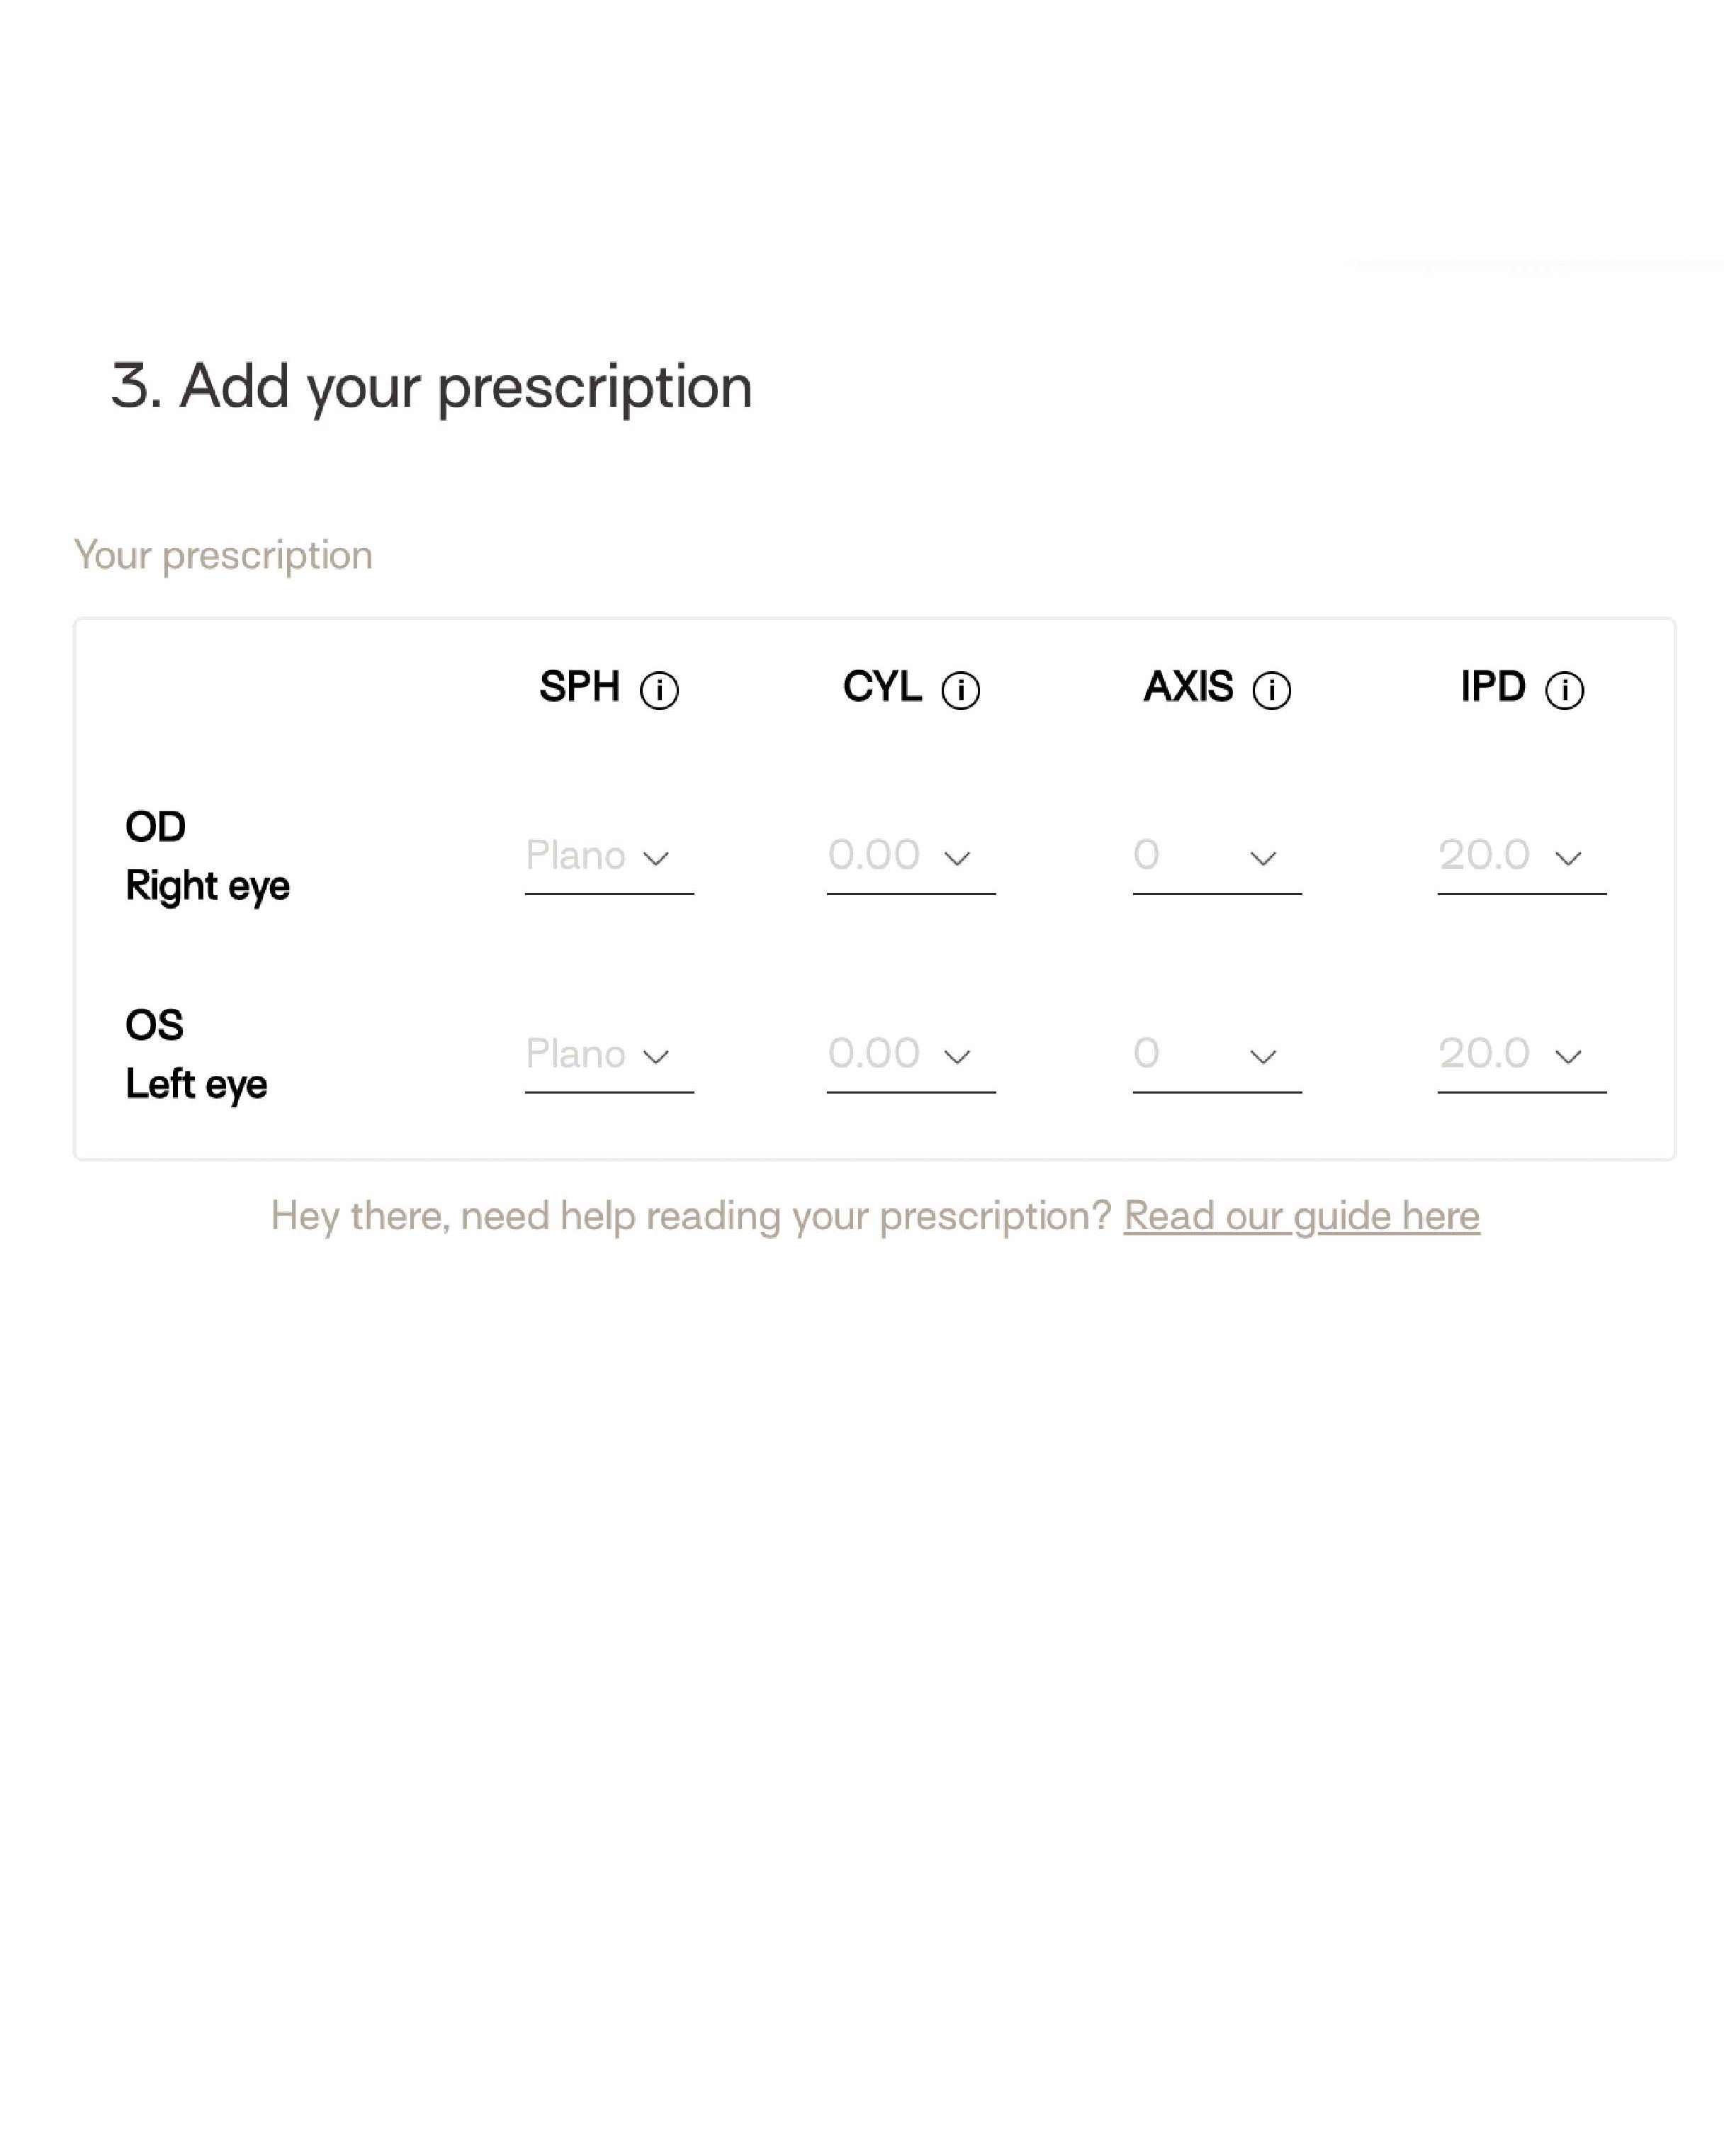Click the CYL column header text
Screen dimensions: 1724x2156
coord(882,687)
